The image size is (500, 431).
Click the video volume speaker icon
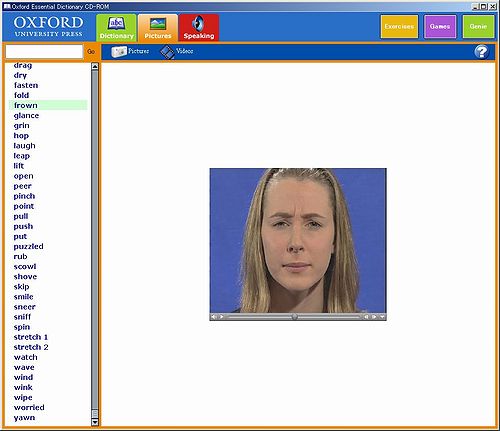[x=214, y=317]
